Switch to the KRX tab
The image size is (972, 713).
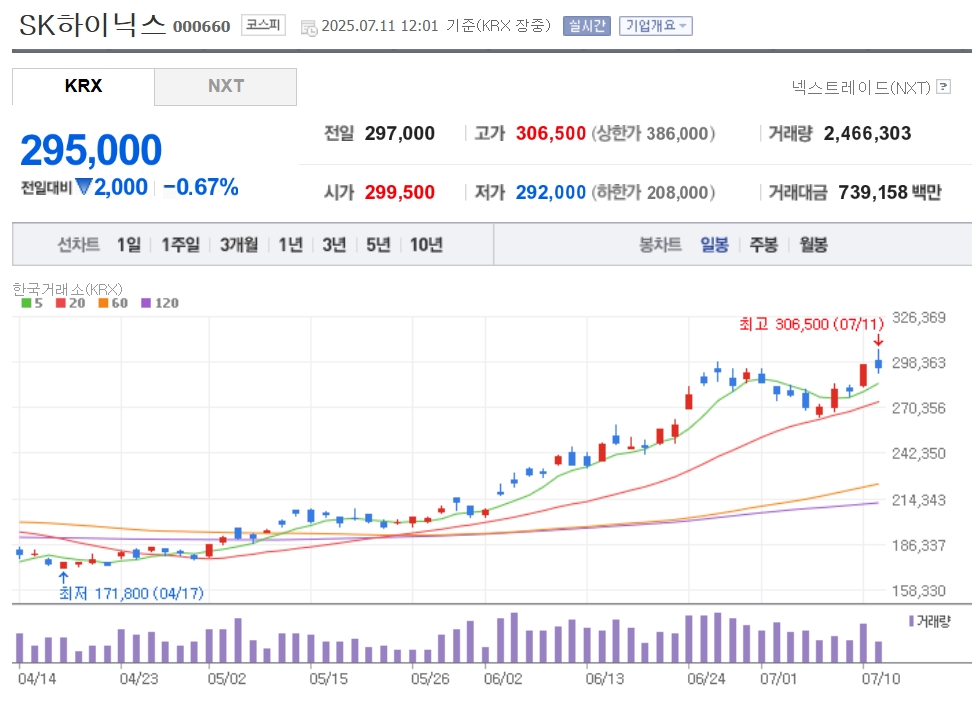(x=83, y=86)
